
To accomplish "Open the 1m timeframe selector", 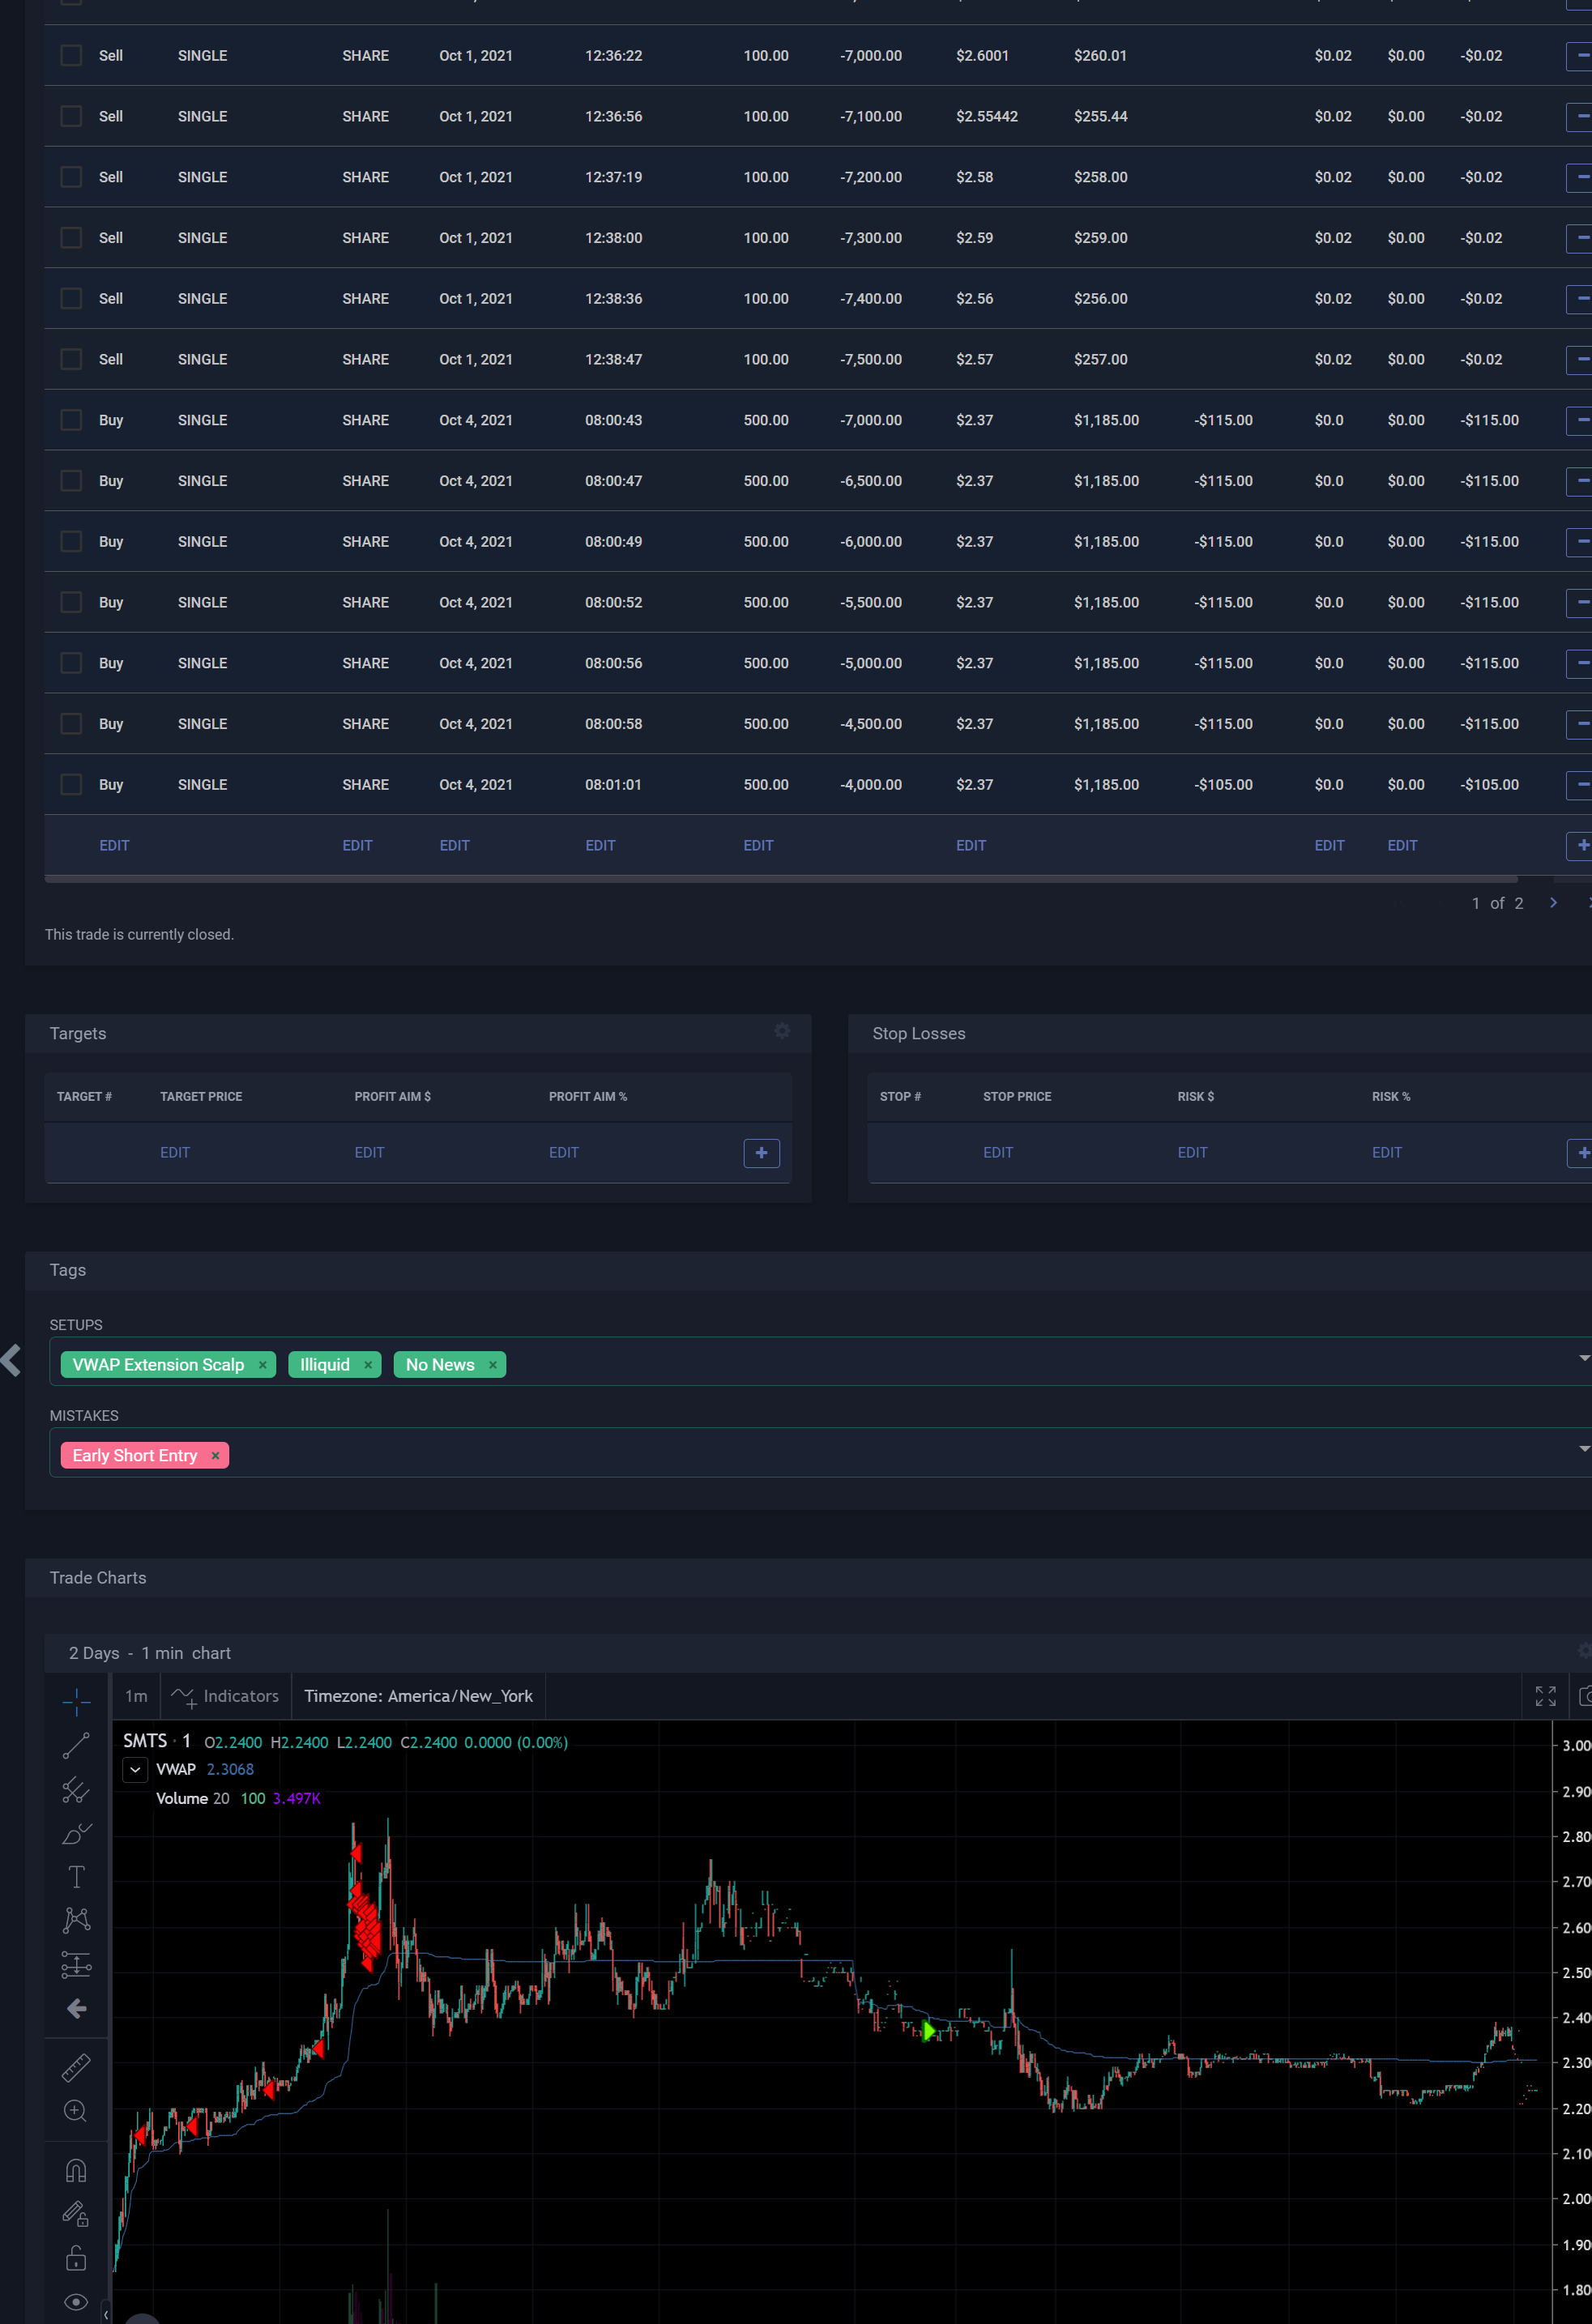I will (136, 1696).
